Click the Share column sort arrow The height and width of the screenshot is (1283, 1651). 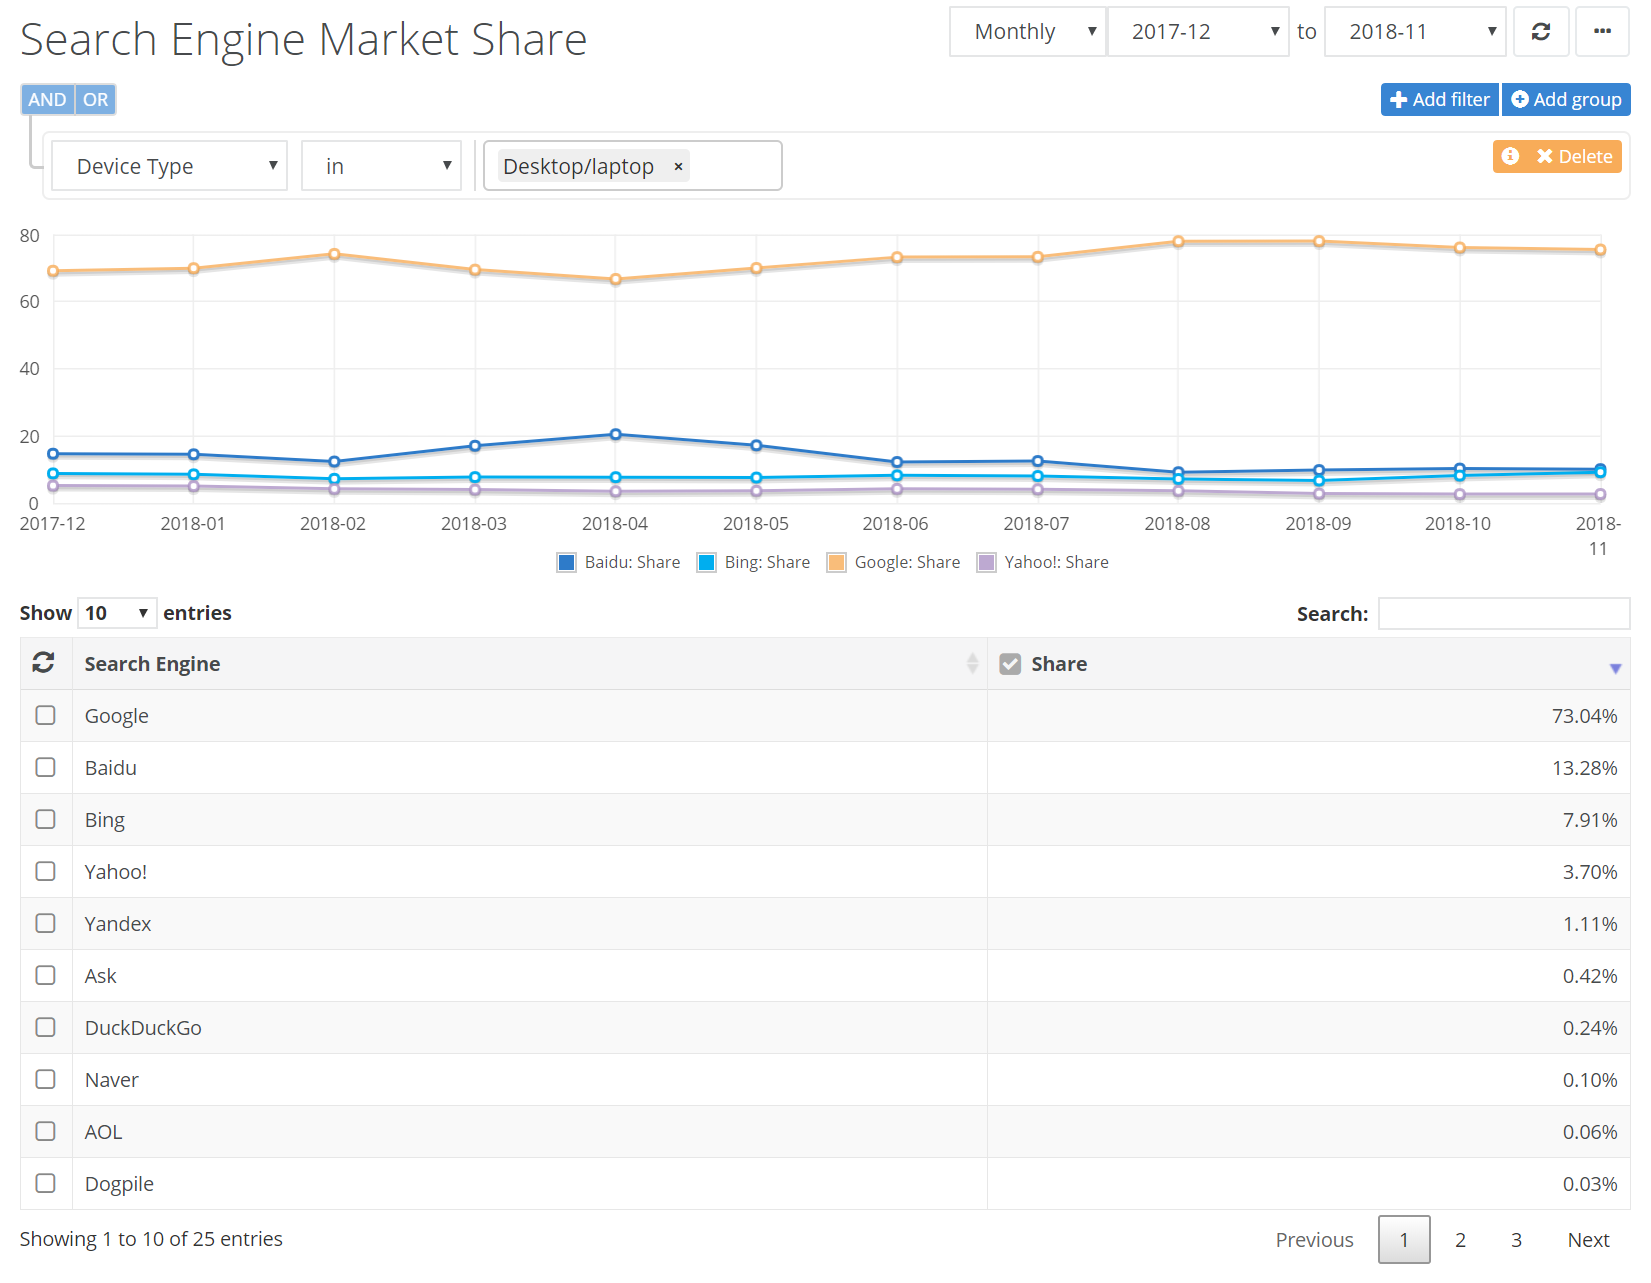click(1614, 668)
